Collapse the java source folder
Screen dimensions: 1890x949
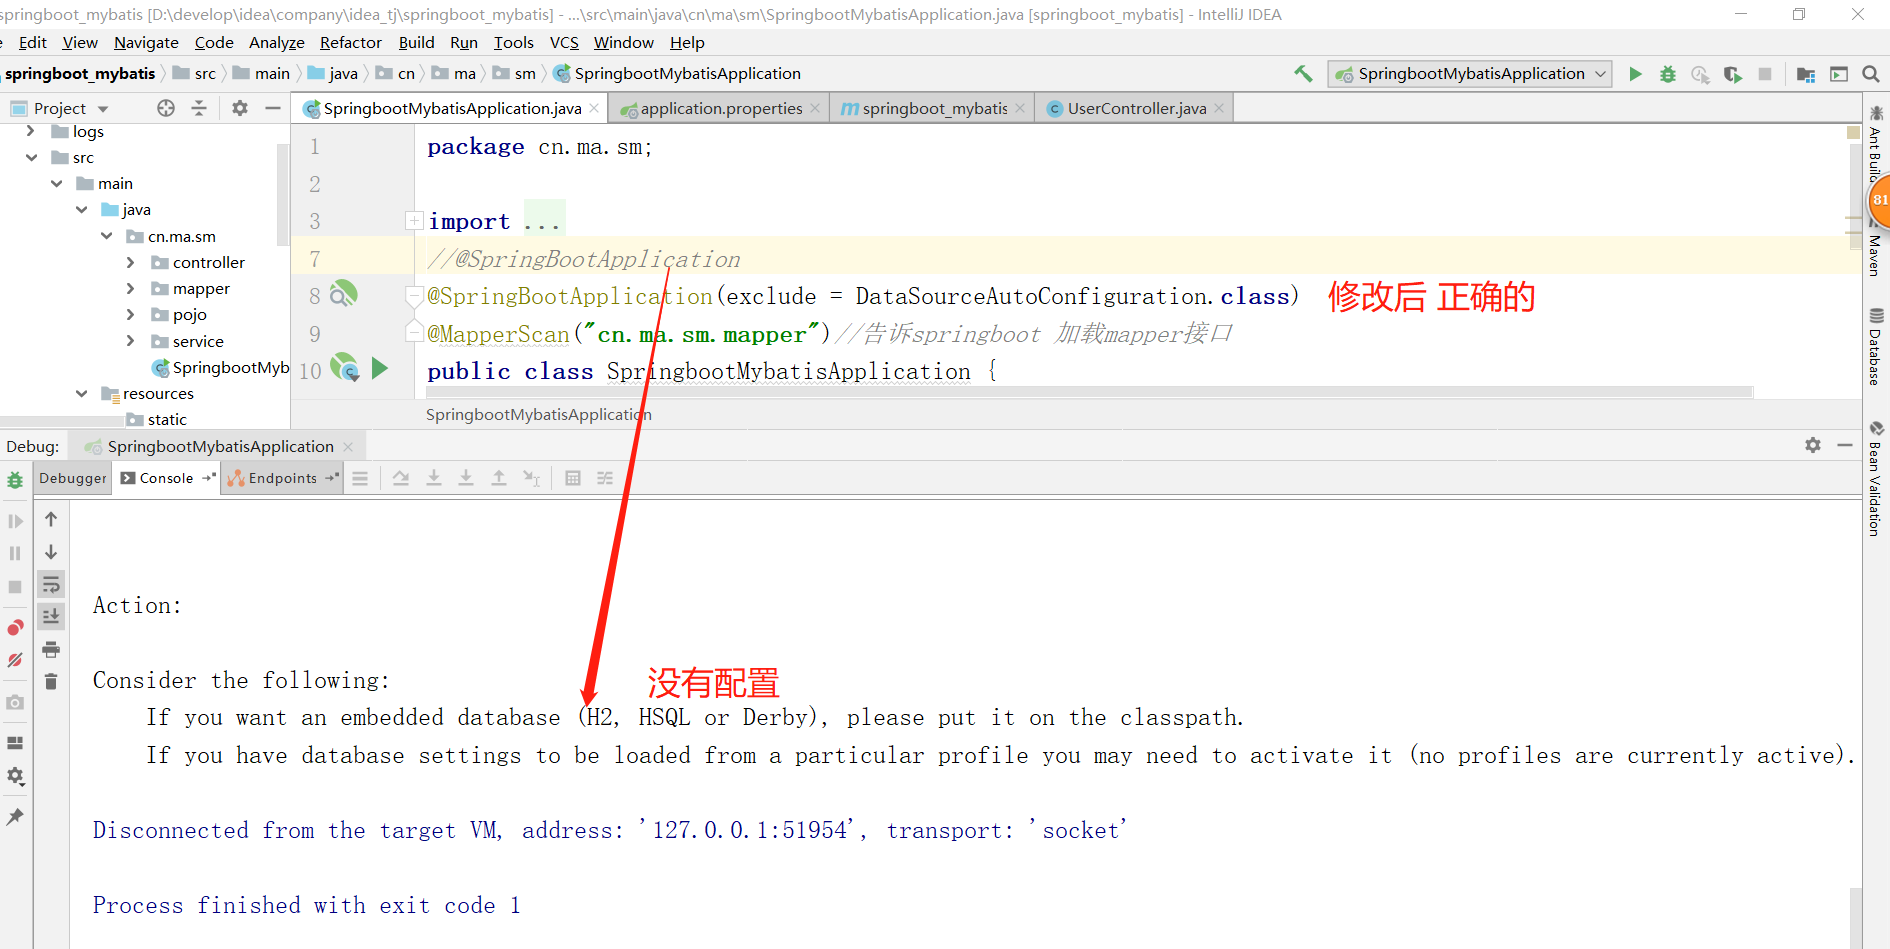(81, 210)
